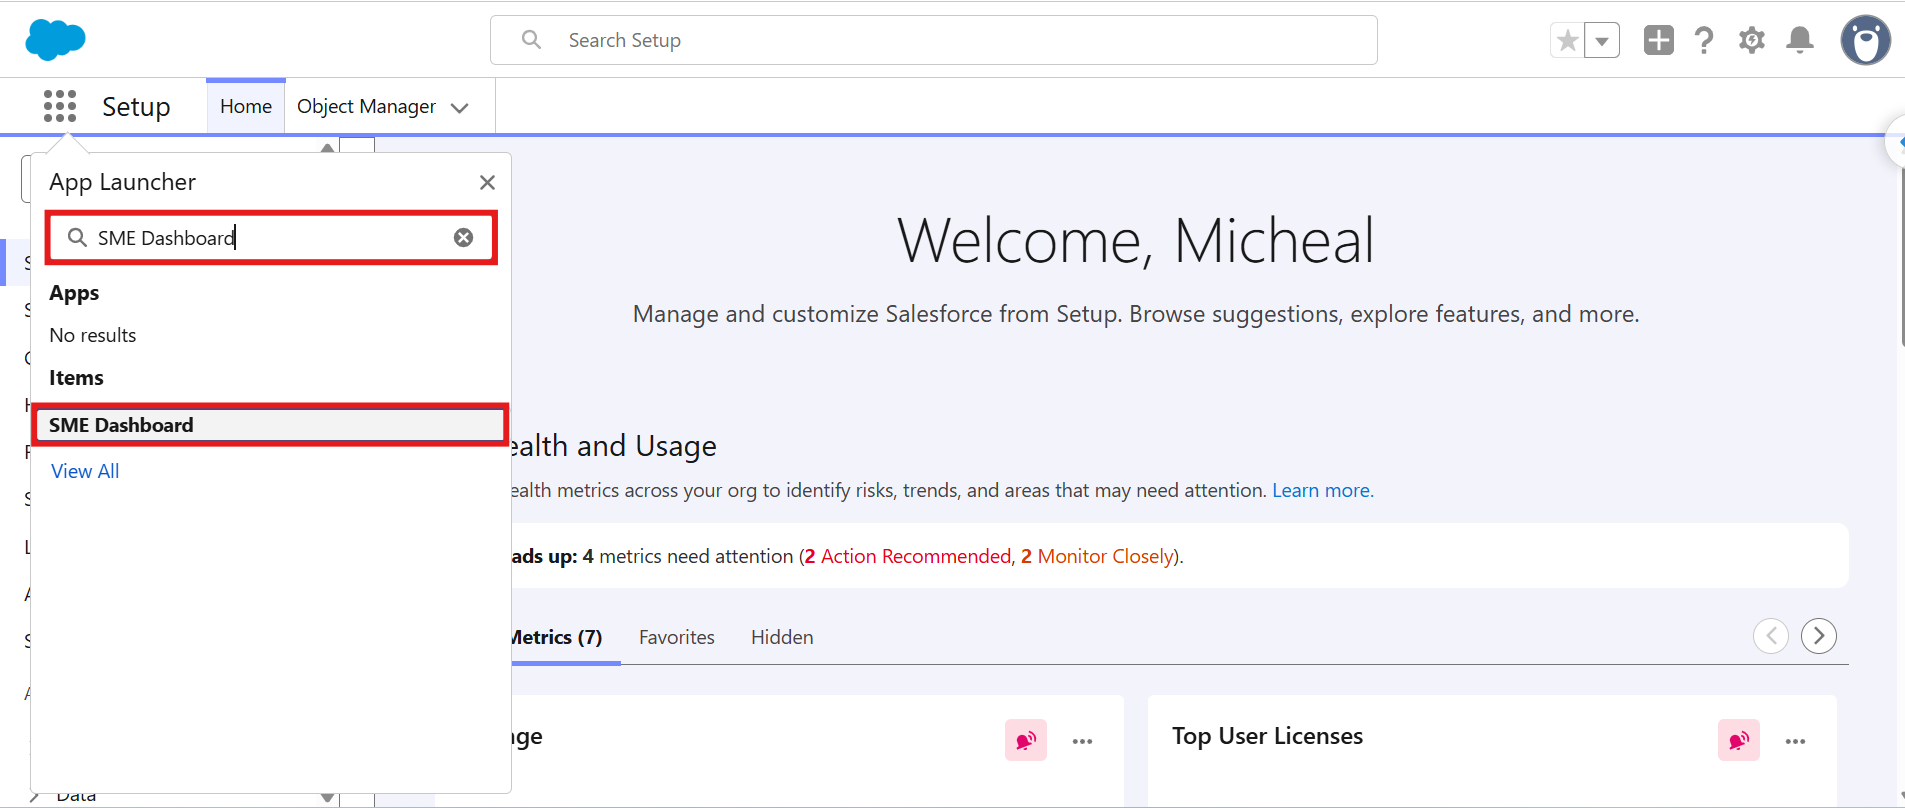Image resolution: width=1905 pixels, height=808 pixels.
Task: Switch to the Favorites metrics tab
Action: pos(677,637)
